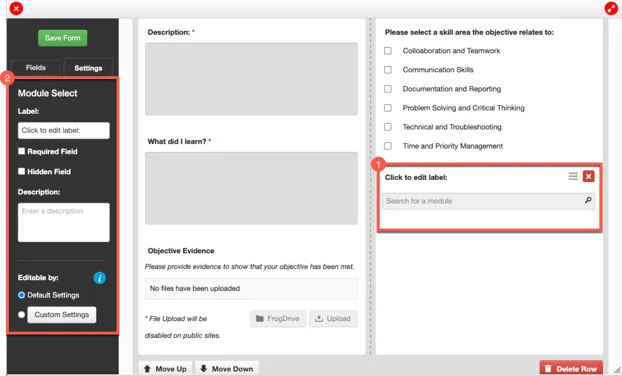Delete the module select field with red X
622x376 pixels.
pyautogui.click(x=588, y=176)
